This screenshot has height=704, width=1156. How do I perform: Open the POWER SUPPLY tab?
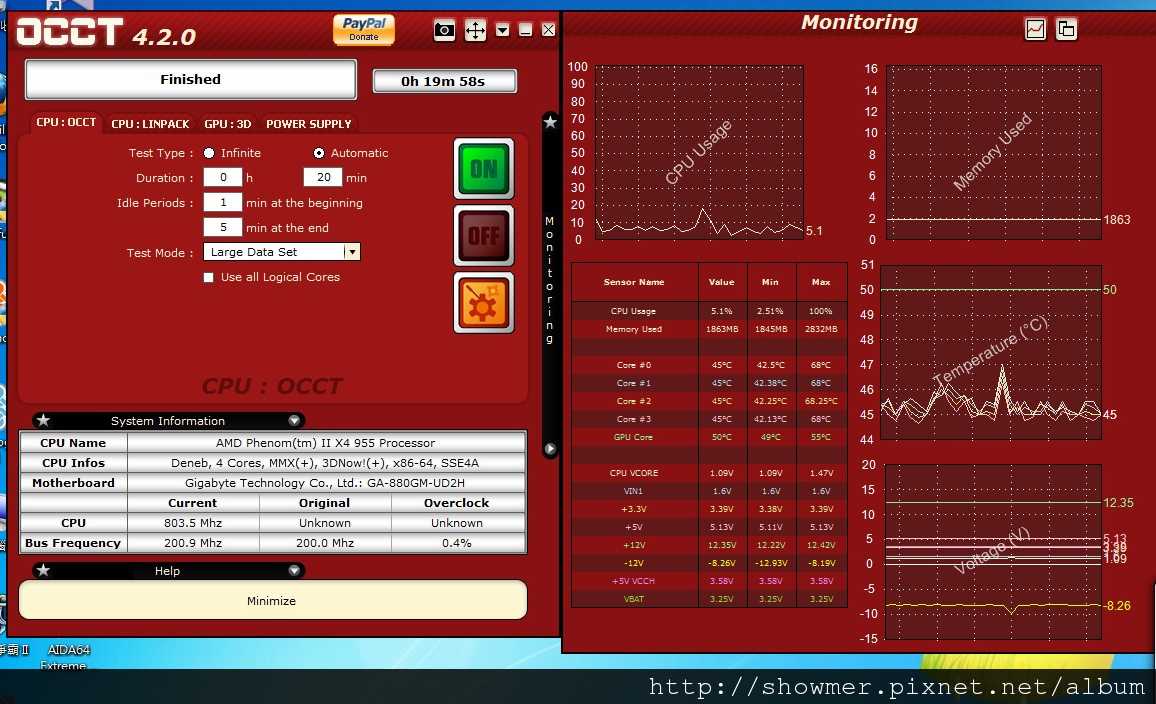pyautogui.click(x=309, y=124)
